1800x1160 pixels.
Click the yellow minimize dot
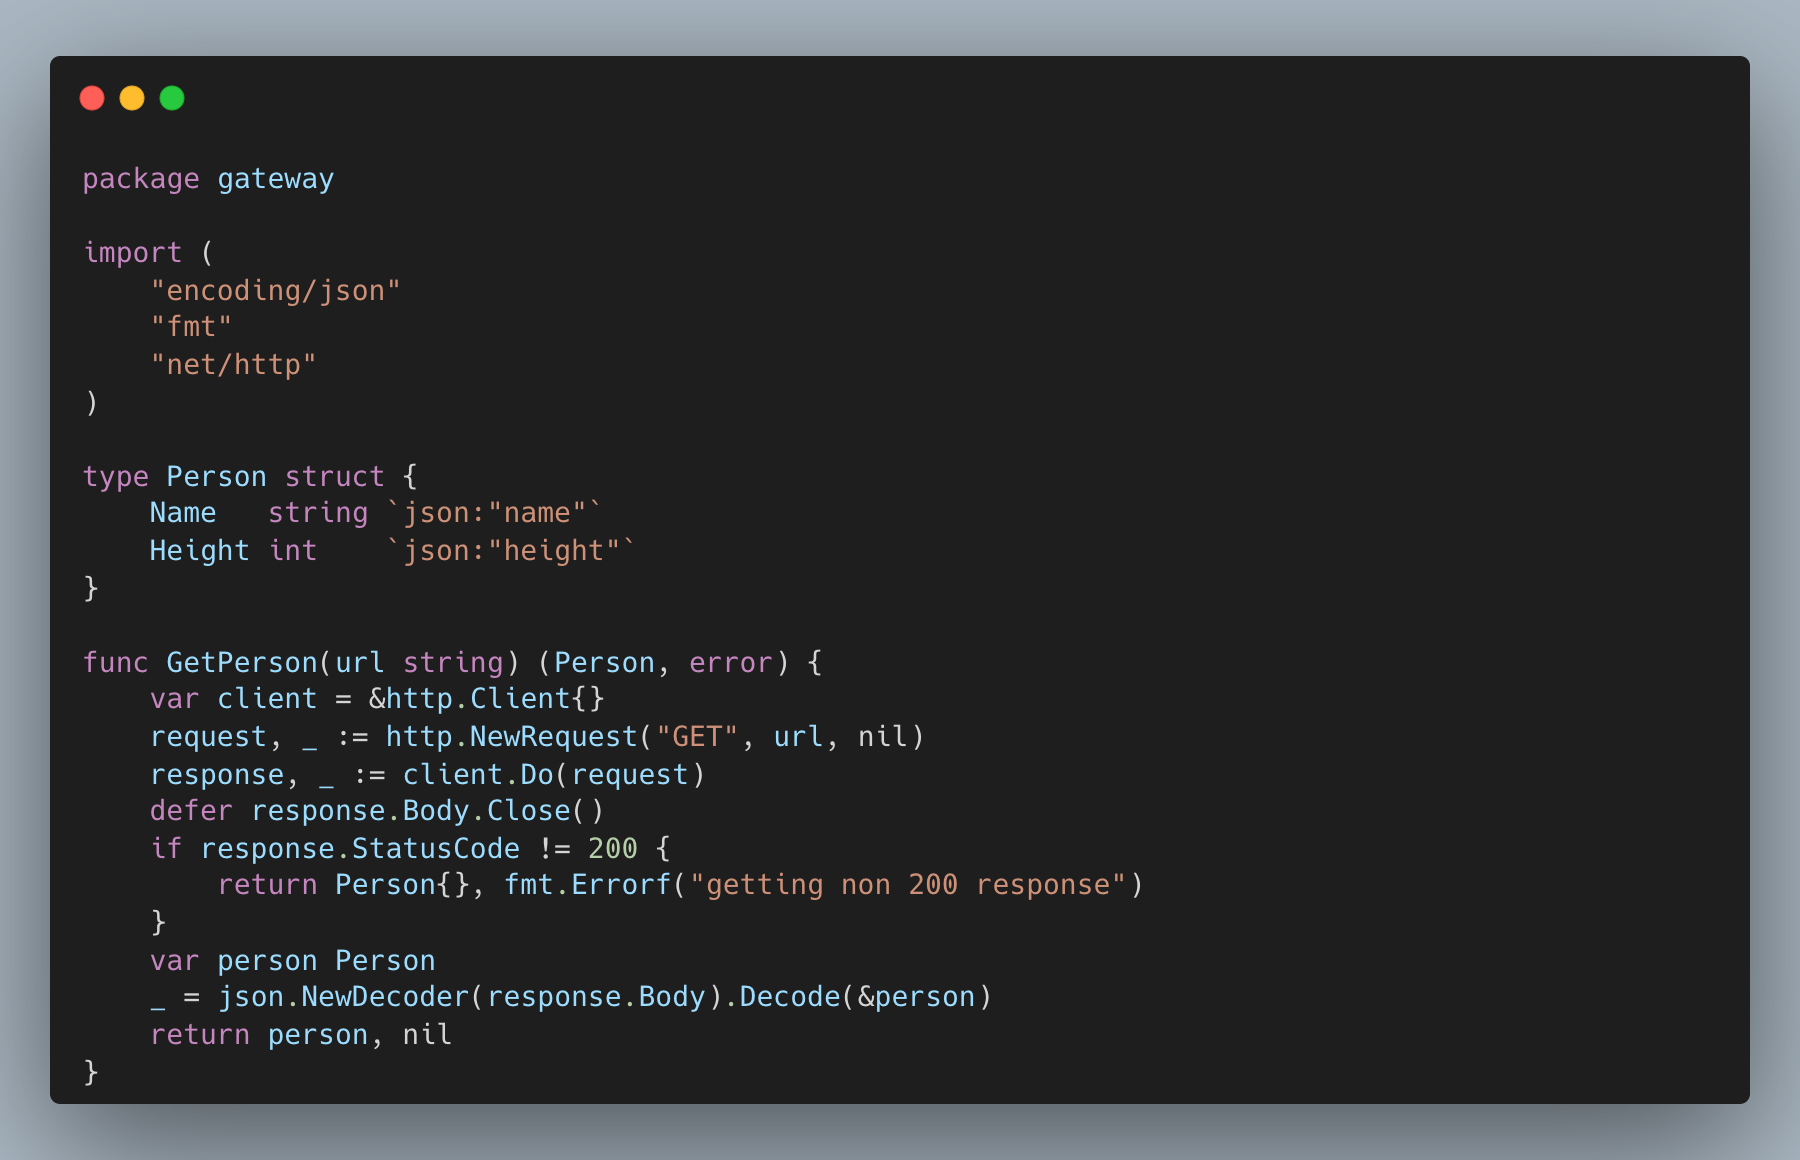(132, 98)
